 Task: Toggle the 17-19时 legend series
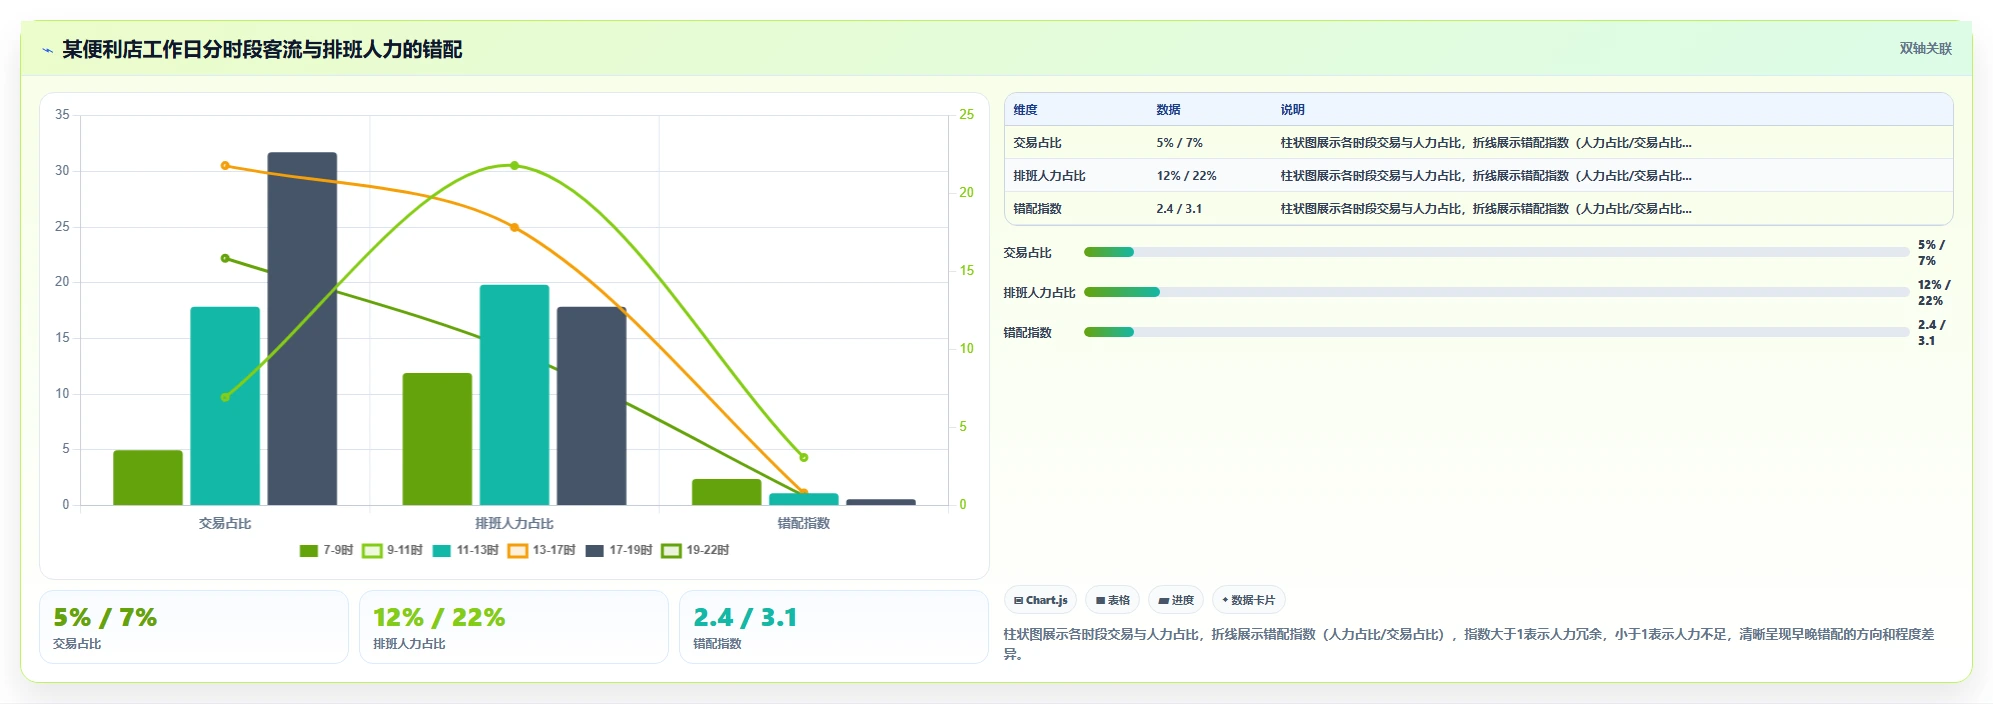pyautogui.click(x=618, y=551)
